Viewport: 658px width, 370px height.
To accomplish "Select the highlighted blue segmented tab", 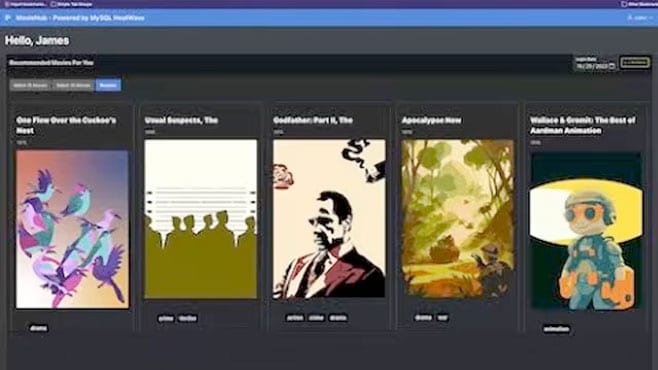I will pos(108,85).
